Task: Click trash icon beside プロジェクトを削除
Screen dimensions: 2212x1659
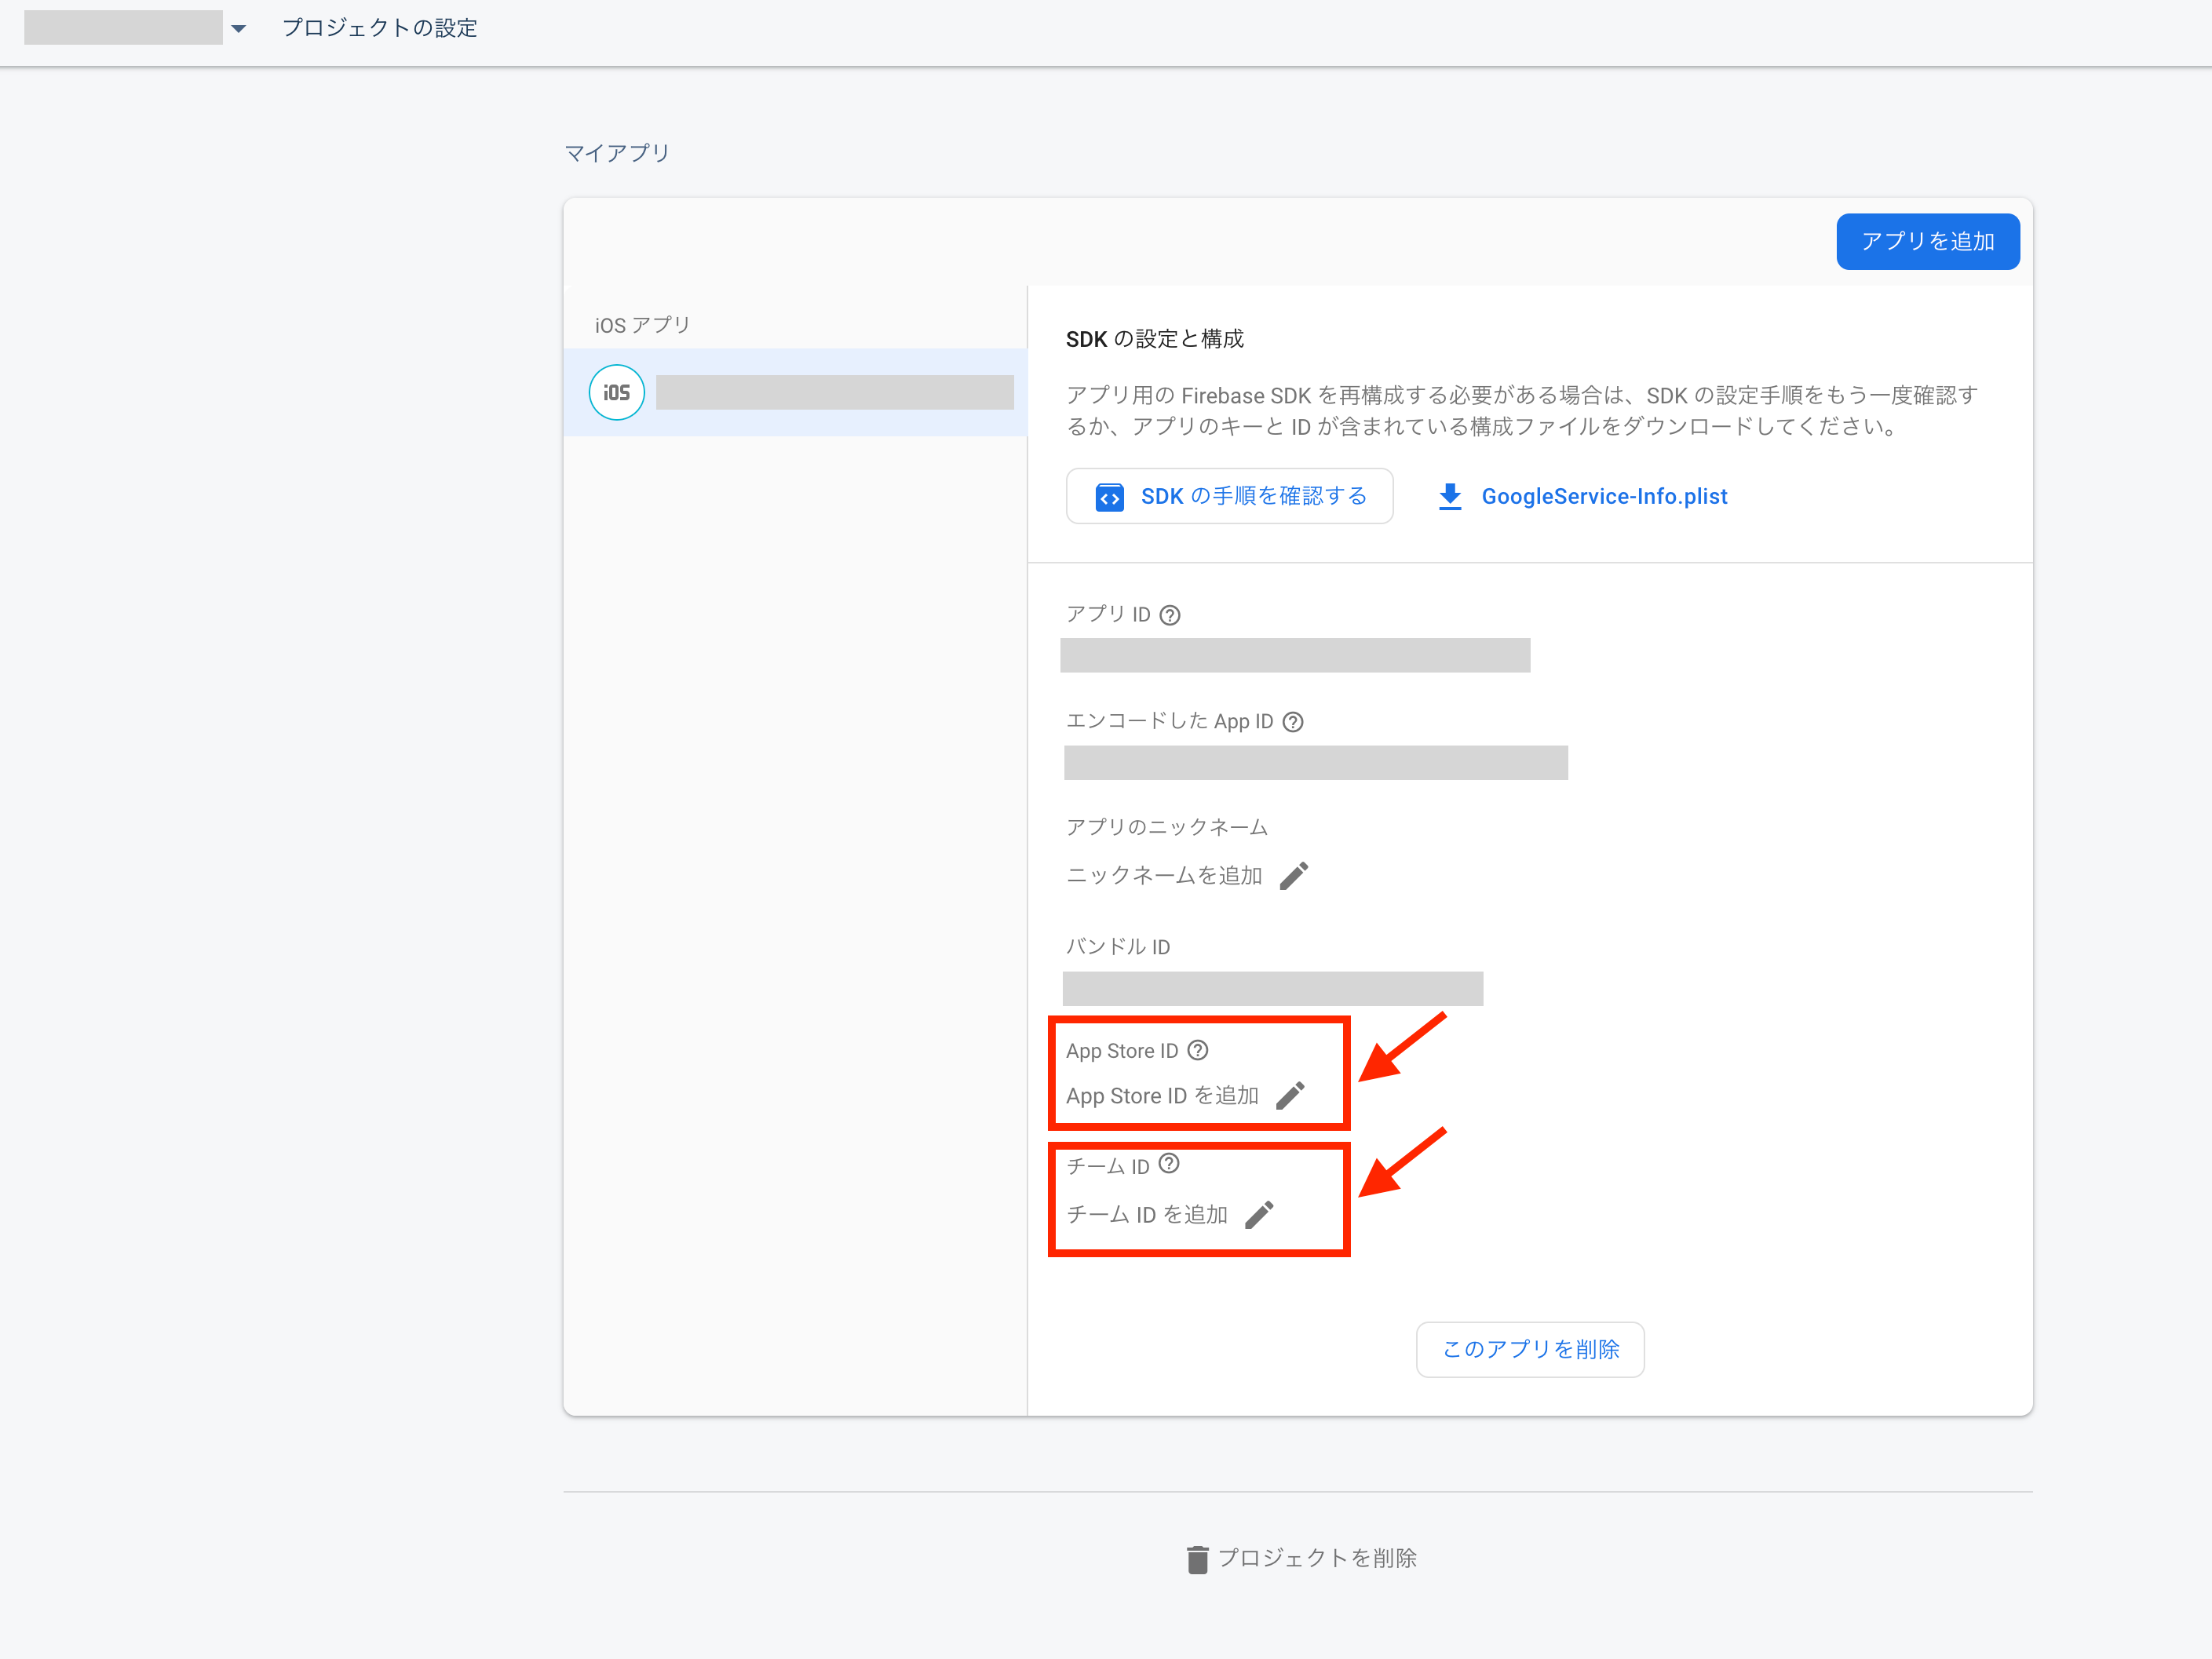Action: point(1197,1559)
